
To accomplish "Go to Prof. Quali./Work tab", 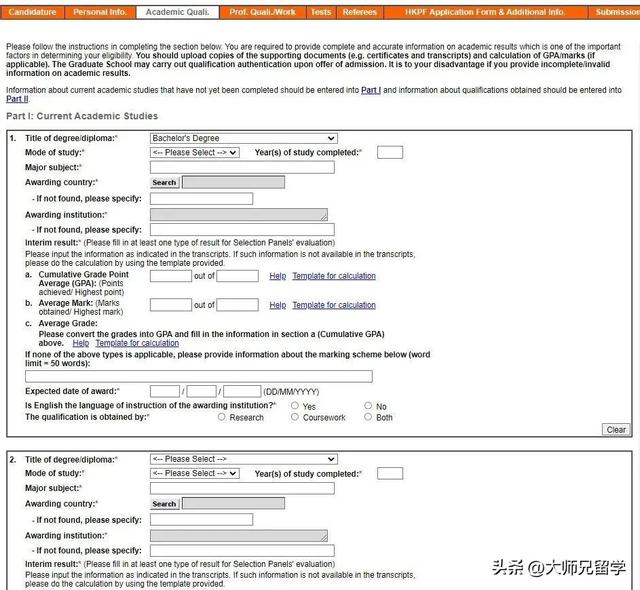I will pos(262,12).
